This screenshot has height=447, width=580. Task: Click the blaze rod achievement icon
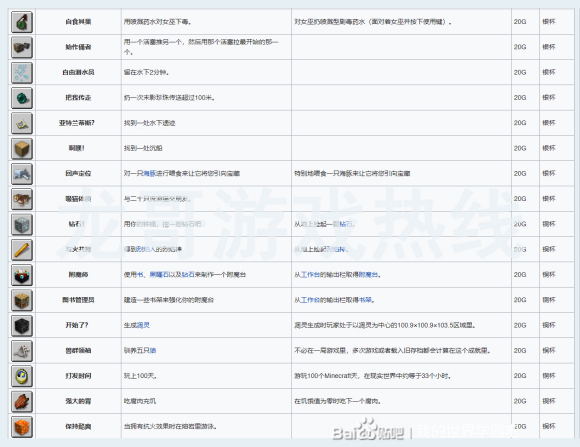coord(22,249)
